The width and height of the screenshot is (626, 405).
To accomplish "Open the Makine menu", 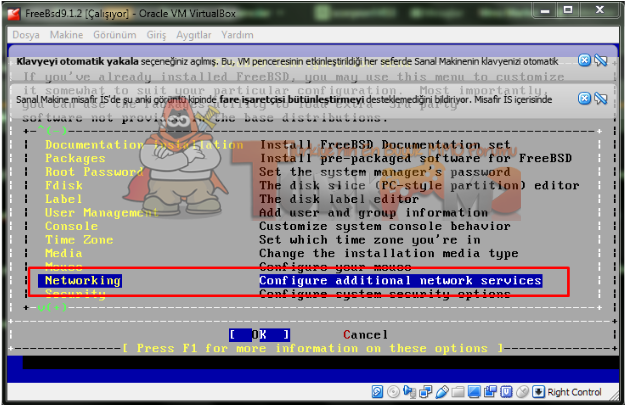I will [x=66, y=35].
